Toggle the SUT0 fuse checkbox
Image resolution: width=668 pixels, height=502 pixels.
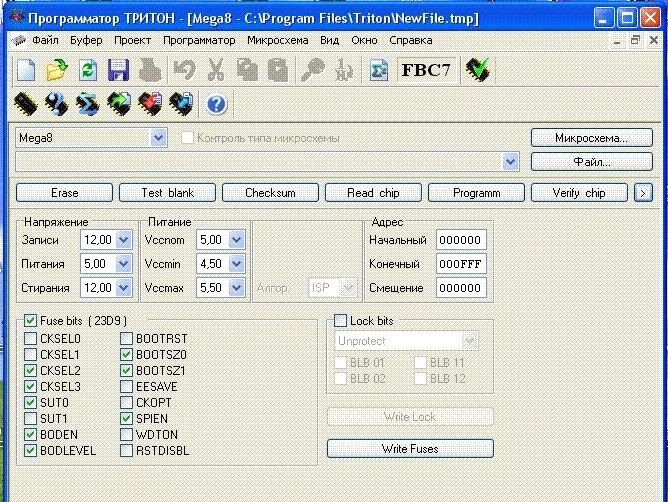[x=30, y=402]
